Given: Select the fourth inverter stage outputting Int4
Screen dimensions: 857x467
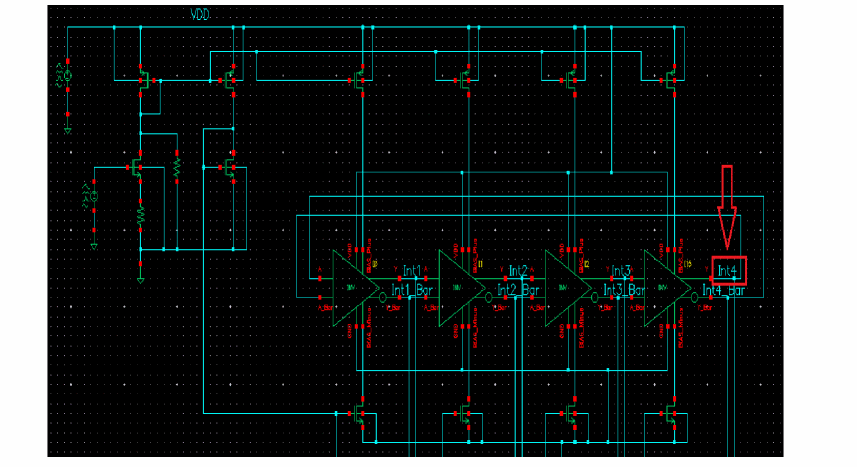Looking at the screenshot, I should coord(669,288).
